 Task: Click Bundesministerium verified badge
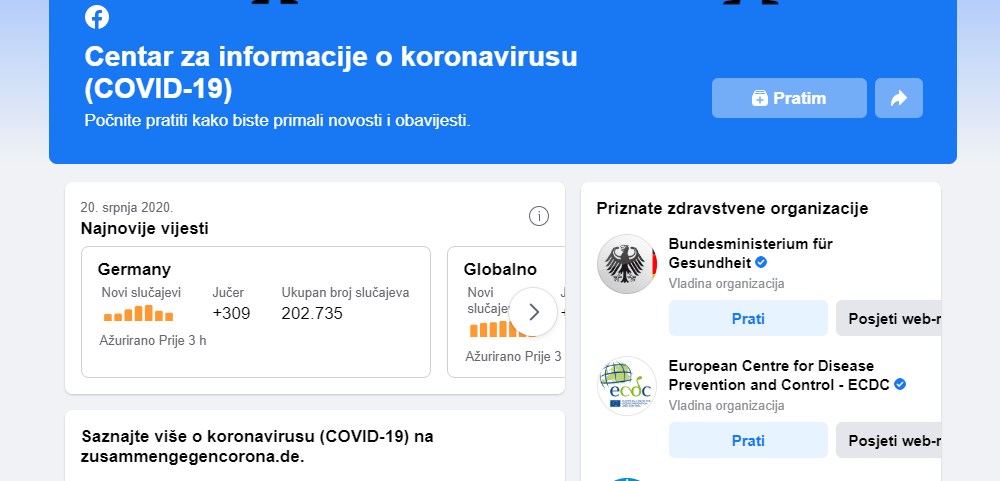click(761, 262)
